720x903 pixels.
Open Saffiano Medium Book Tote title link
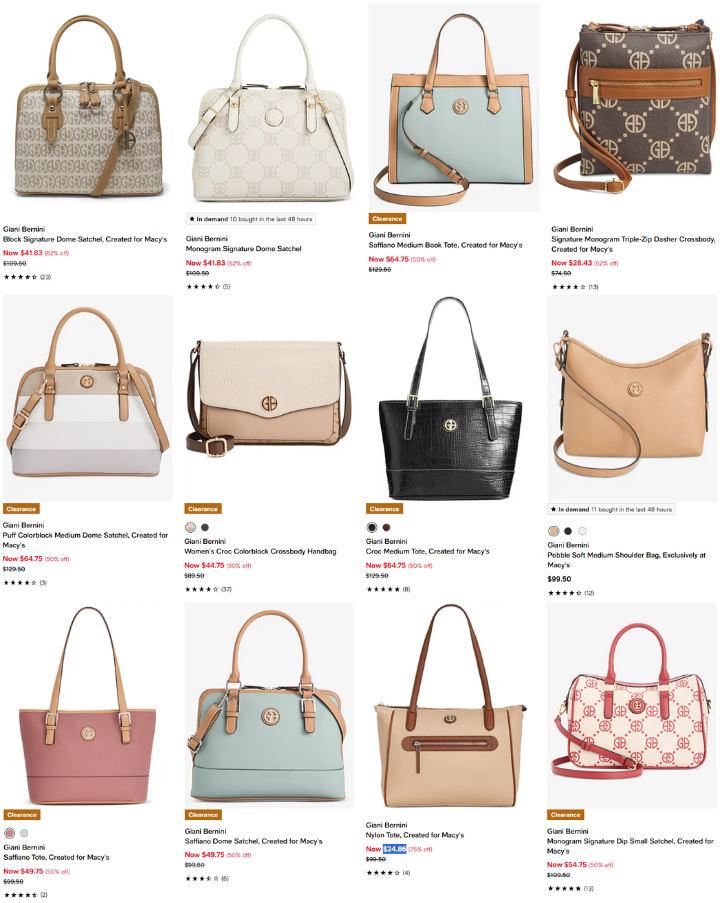[x=445, y=245]
